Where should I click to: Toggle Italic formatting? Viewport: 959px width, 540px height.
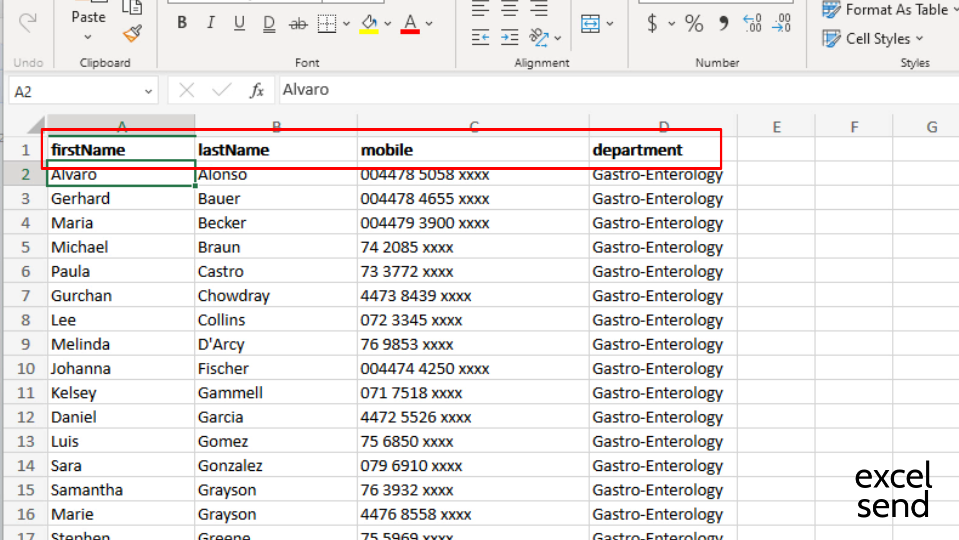(210, 23)
